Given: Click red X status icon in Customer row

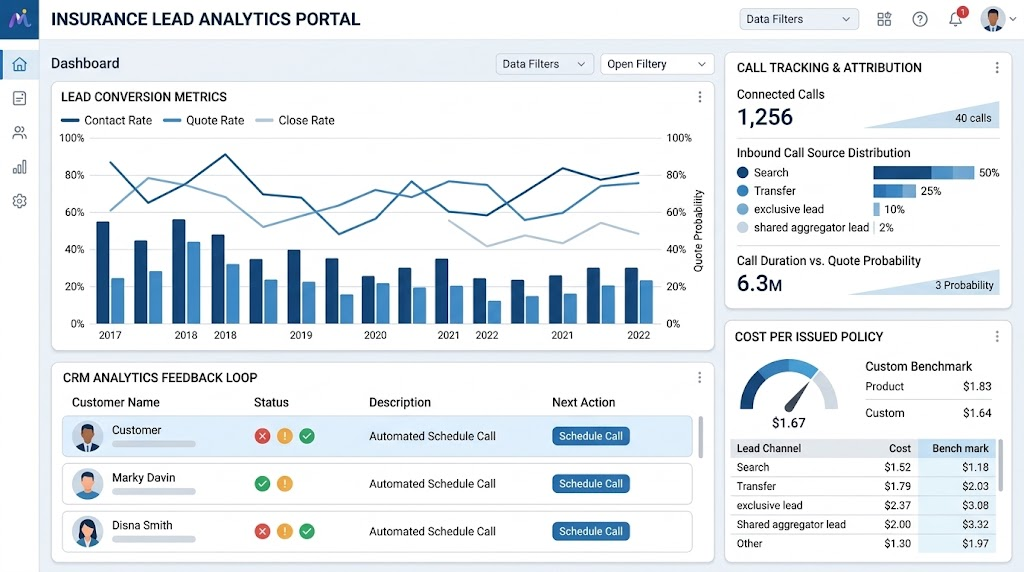Looking at the screenshot, I should [263, 436].
